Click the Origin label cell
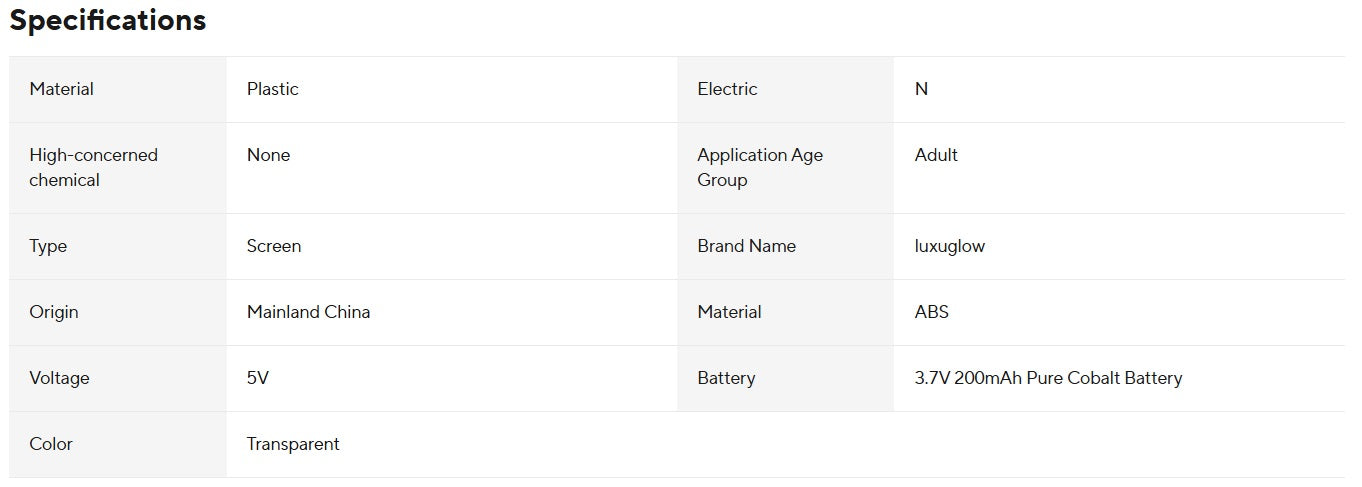 (54, 312)
